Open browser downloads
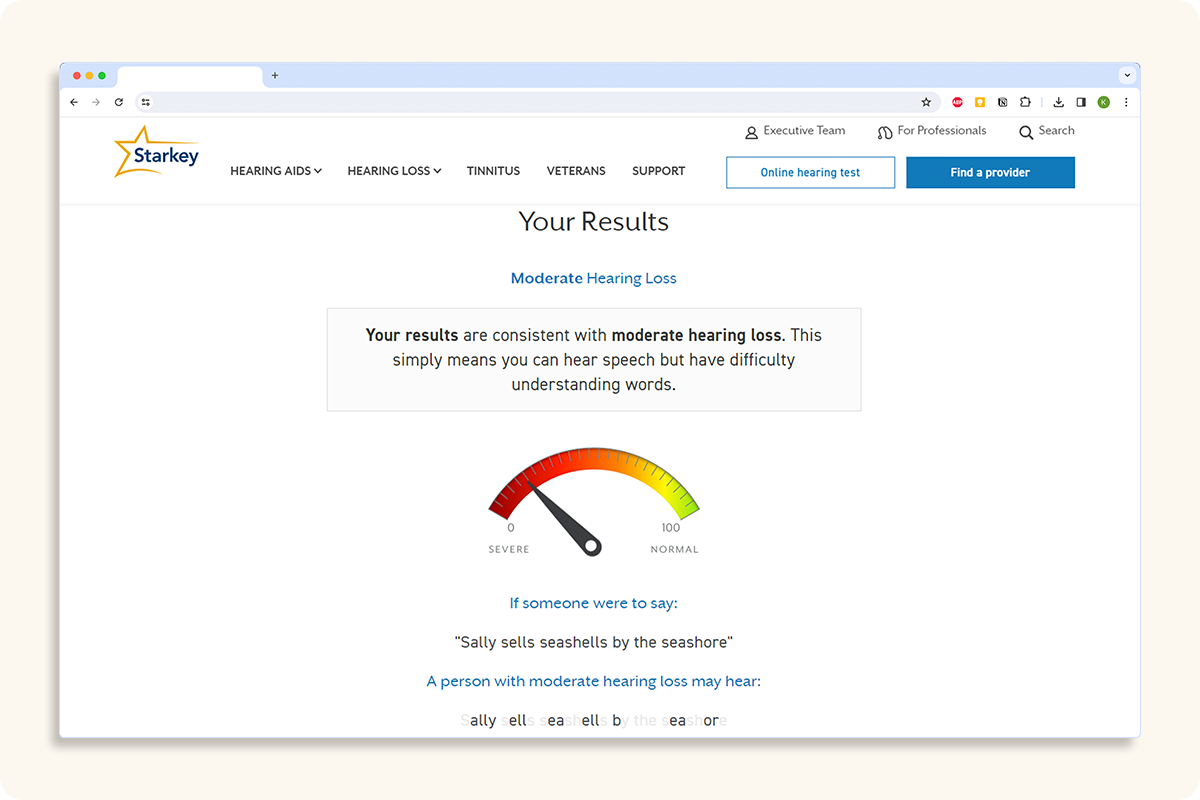Viewport: 1200px width, 800px height. point(1058,102)
